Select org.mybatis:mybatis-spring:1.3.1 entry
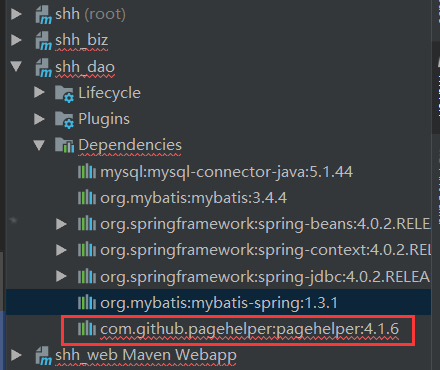This screenshot has width=440, height=370. (x=219, y=303)
